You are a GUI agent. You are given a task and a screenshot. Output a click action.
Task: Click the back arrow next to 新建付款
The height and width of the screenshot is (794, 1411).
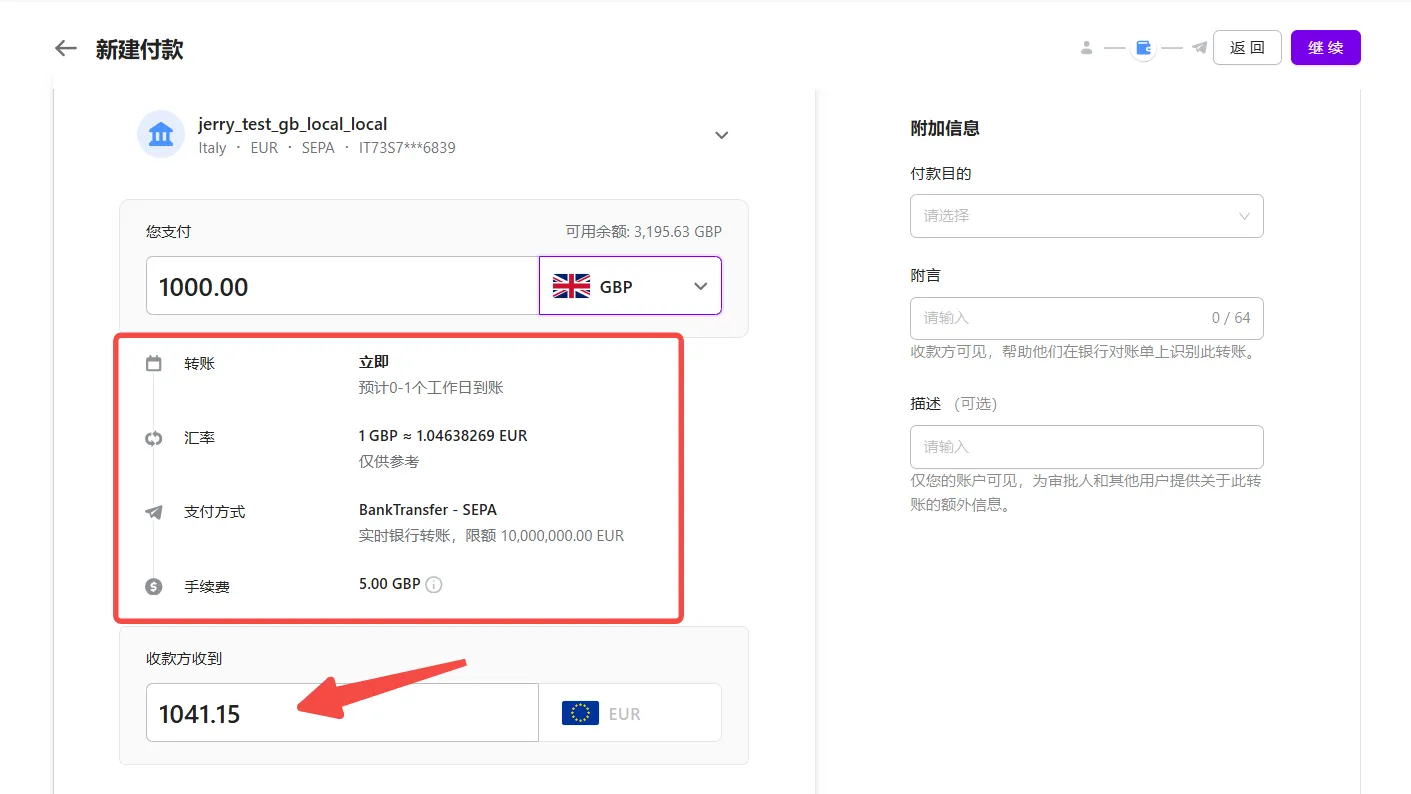pos(66,48)
